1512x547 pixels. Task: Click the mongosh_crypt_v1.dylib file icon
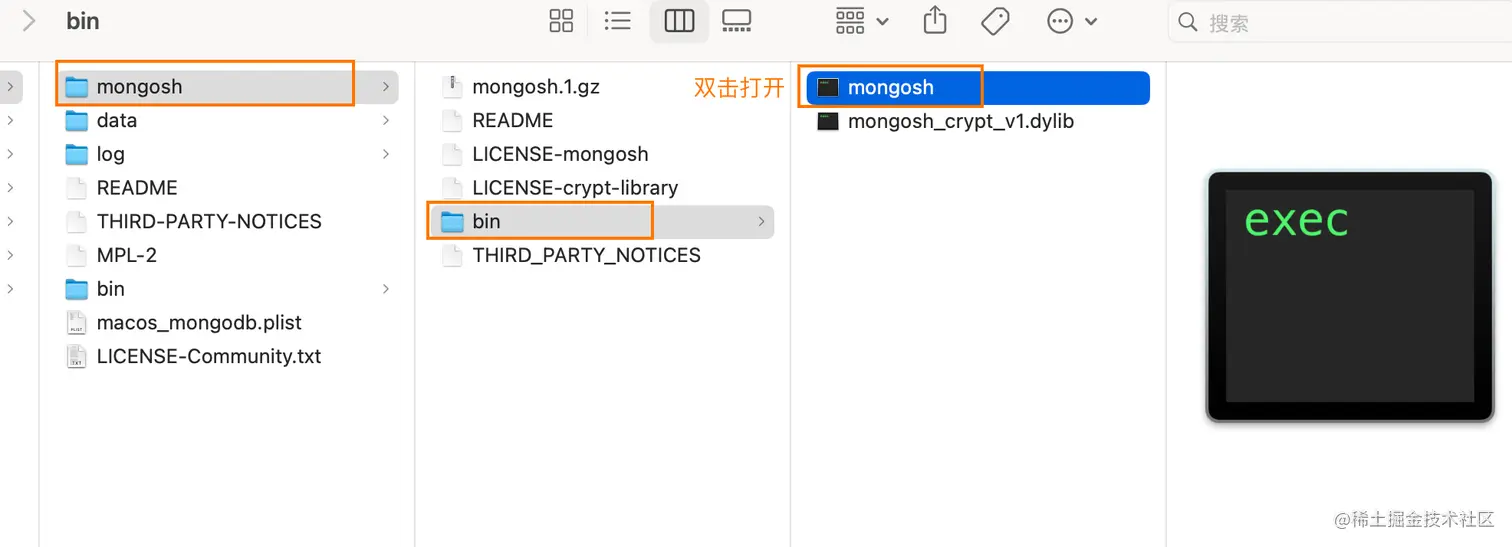[x=828, y=121]
